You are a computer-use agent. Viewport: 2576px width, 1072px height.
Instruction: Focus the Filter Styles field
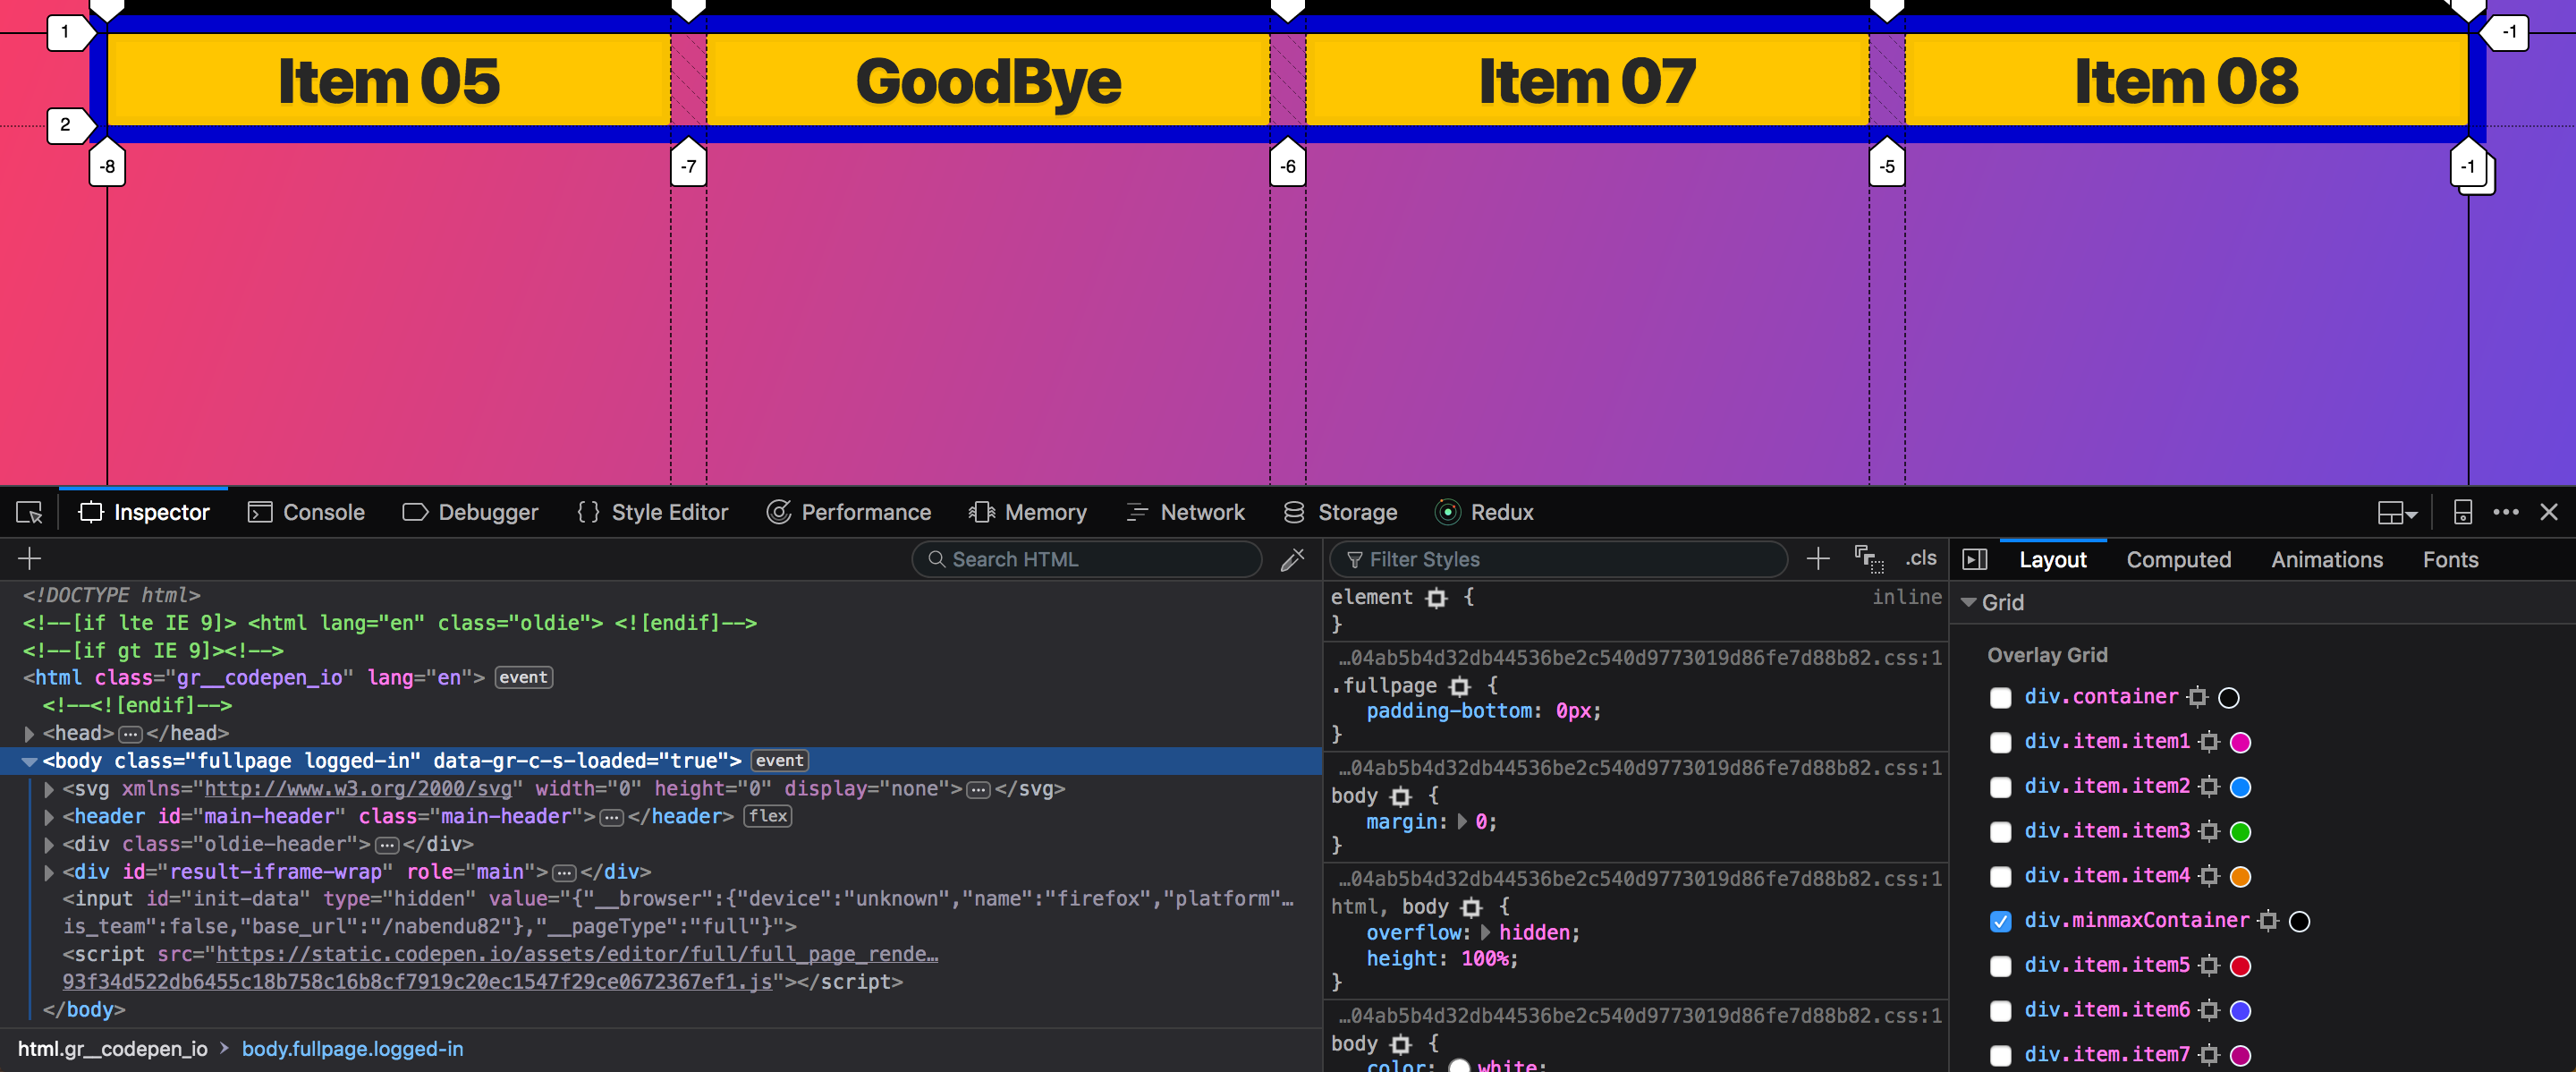point(1558,559)
